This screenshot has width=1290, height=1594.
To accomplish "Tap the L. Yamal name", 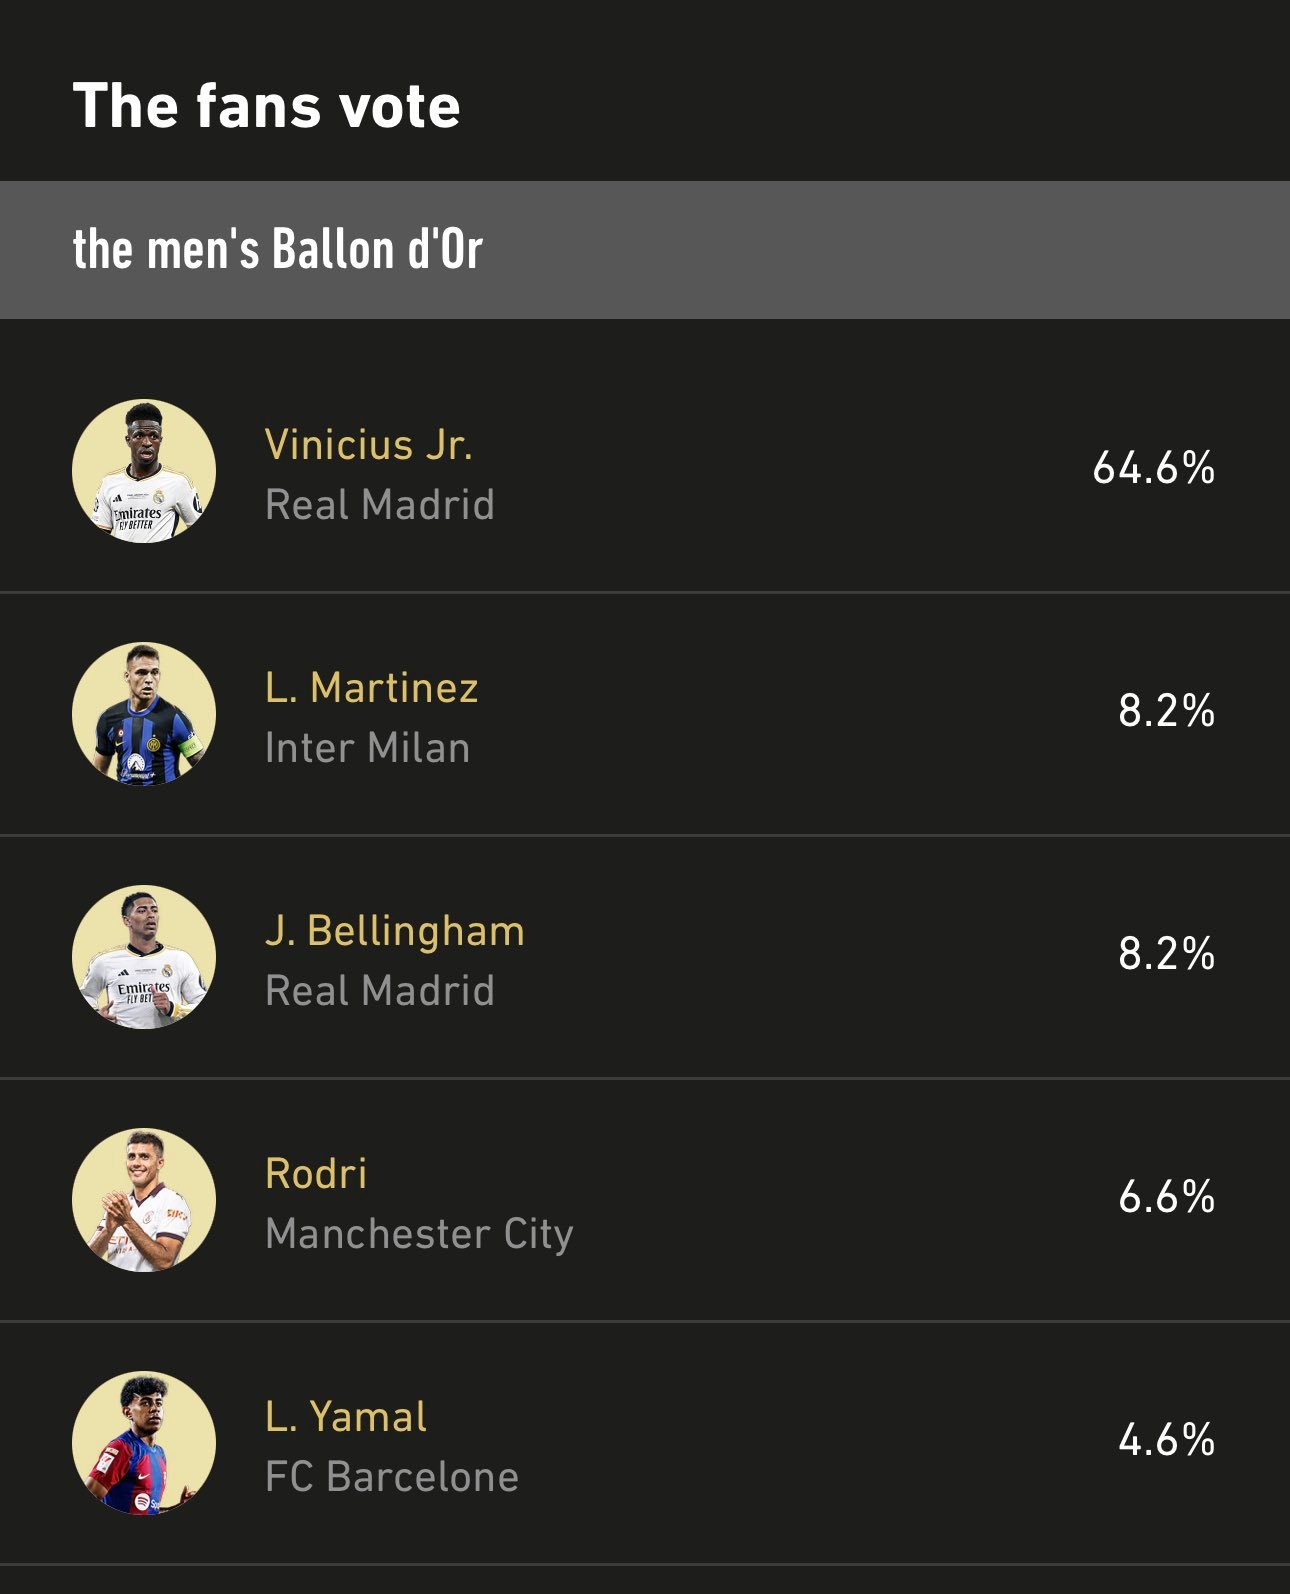I will pyautogui.click(x=346, y=1417).
